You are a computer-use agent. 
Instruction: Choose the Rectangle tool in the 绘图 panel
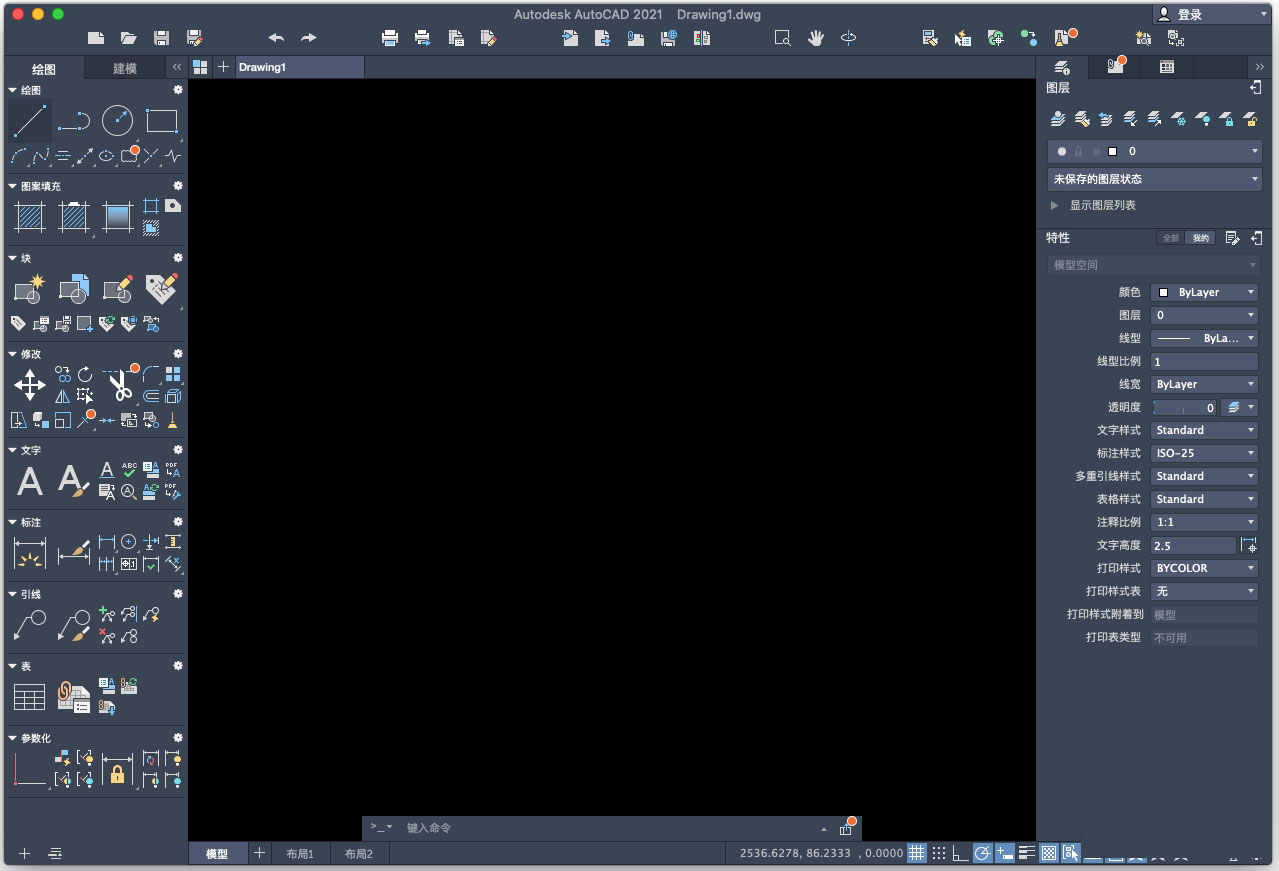(161, 121)
